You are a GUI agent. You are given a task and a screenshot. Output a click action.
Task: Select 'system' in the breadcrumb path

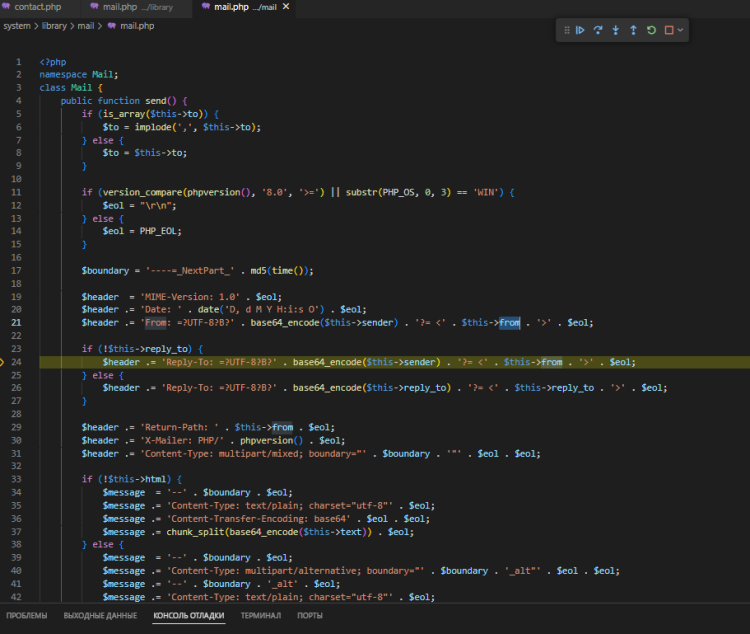click(17, 25)
